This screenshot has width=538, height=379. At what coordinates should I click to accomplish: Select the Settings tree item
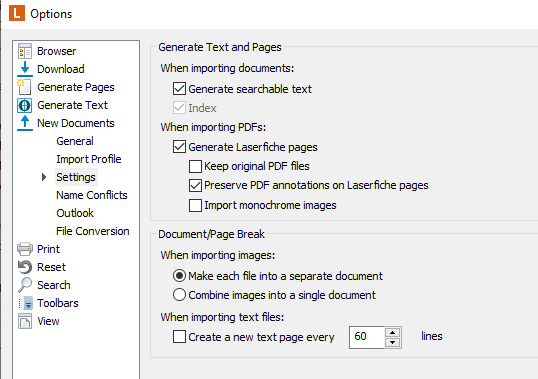76,177
